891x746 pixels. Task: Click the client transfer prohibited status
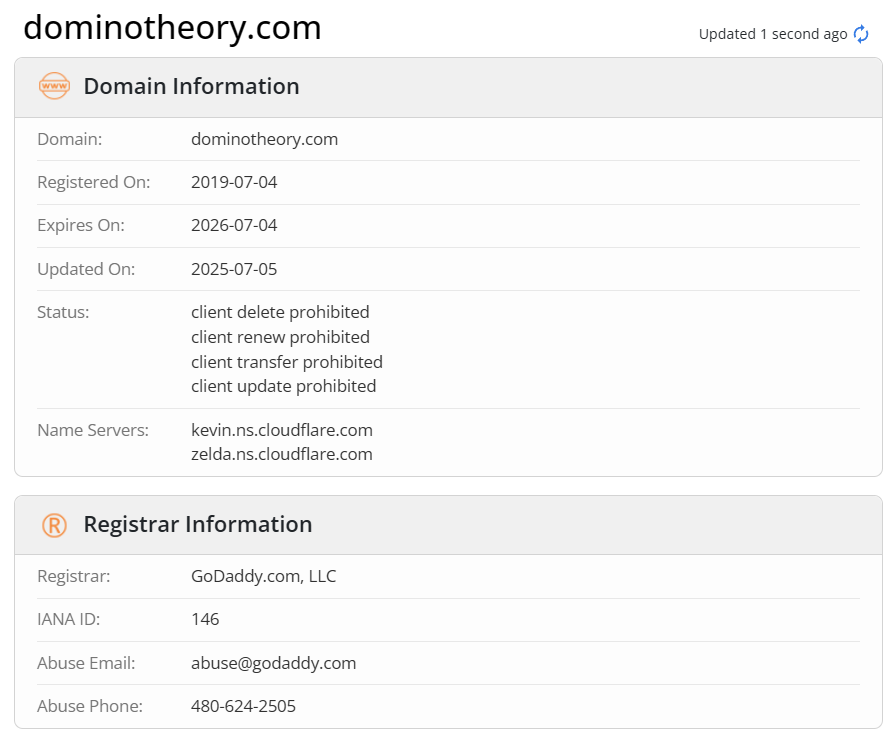click(x=287, y=362)
